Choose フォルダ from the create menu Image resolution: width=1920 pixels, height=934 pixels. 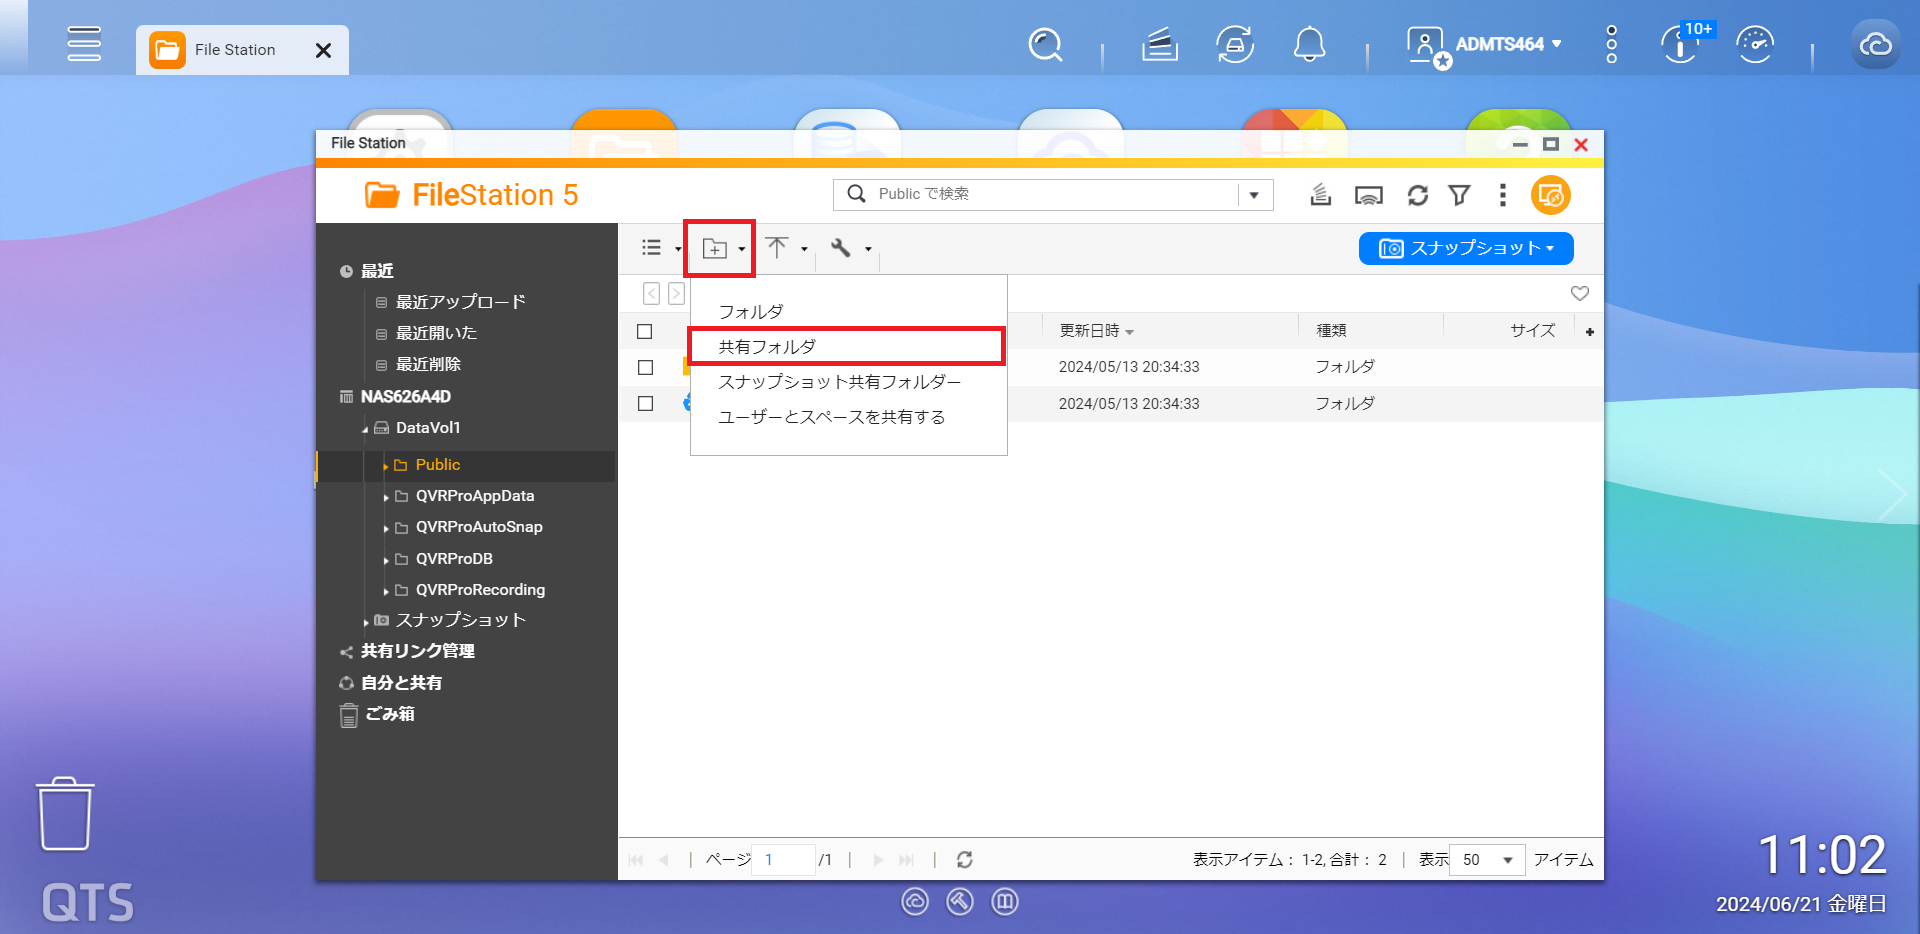click(x=848, y=312)
